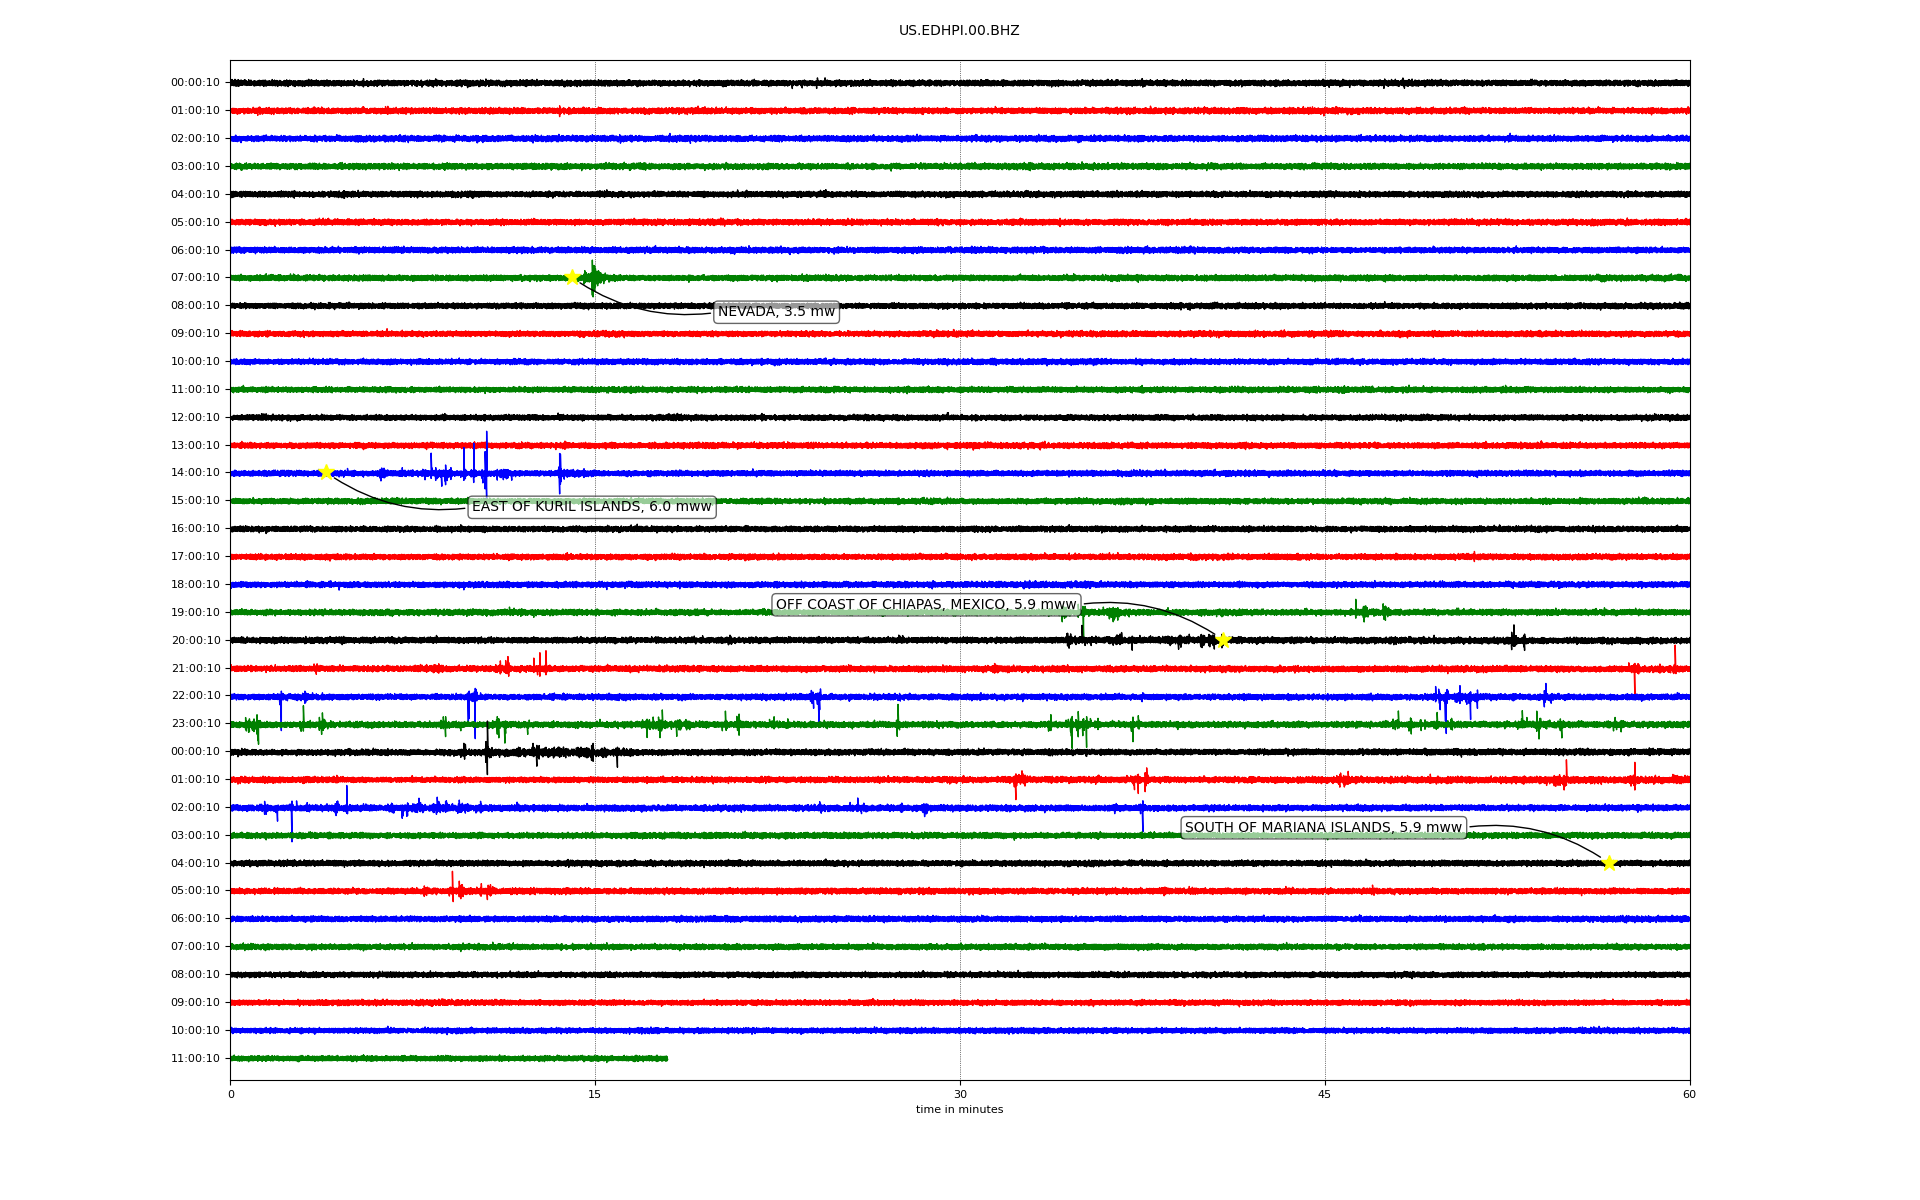The width and height of the screenshot is (1920, 1200).
Task: Click the 20:00:10 time label
Action: pos(195,641)
